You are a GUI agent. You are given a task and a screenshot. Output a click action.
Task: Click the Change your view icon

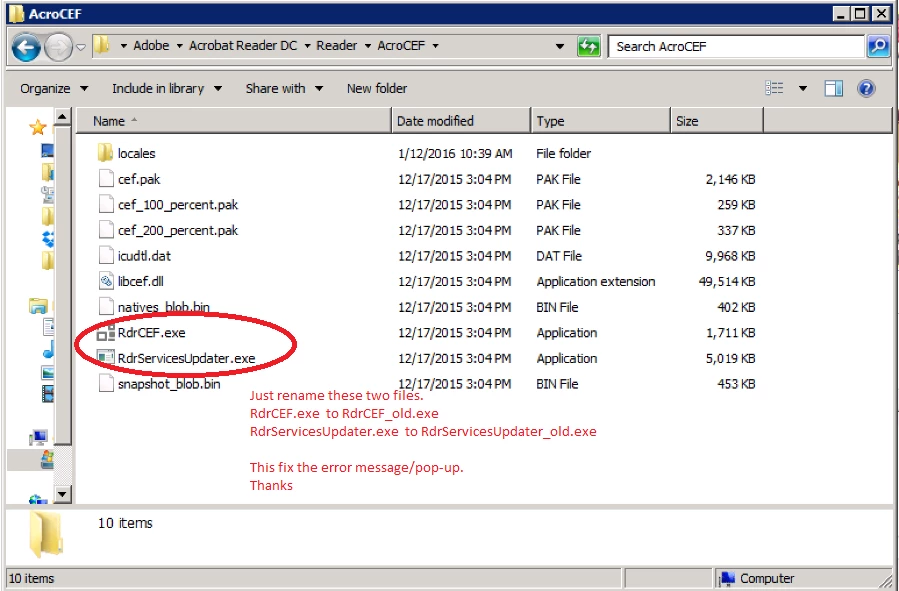click(x=774, y=88)
